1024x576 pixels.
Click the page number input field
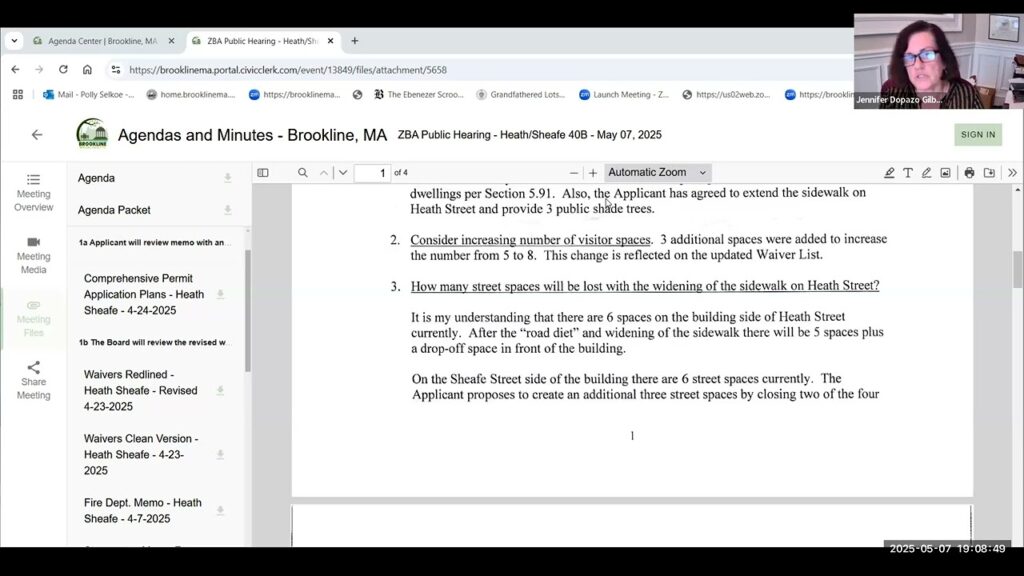point(372,173)
